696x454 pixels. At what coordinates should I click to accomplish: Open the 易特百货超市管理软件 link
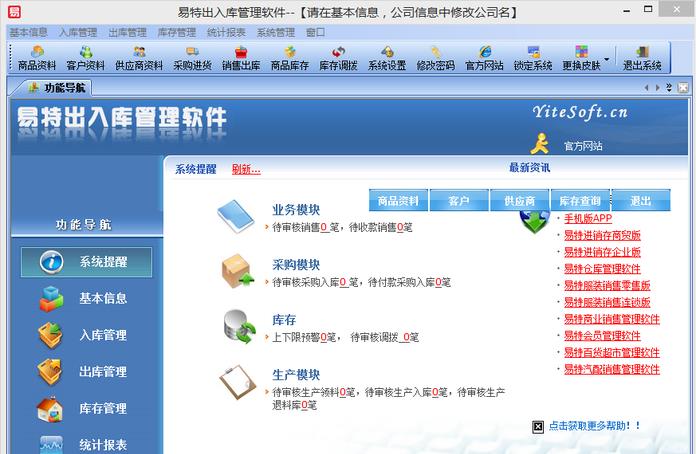click(612, 352)
